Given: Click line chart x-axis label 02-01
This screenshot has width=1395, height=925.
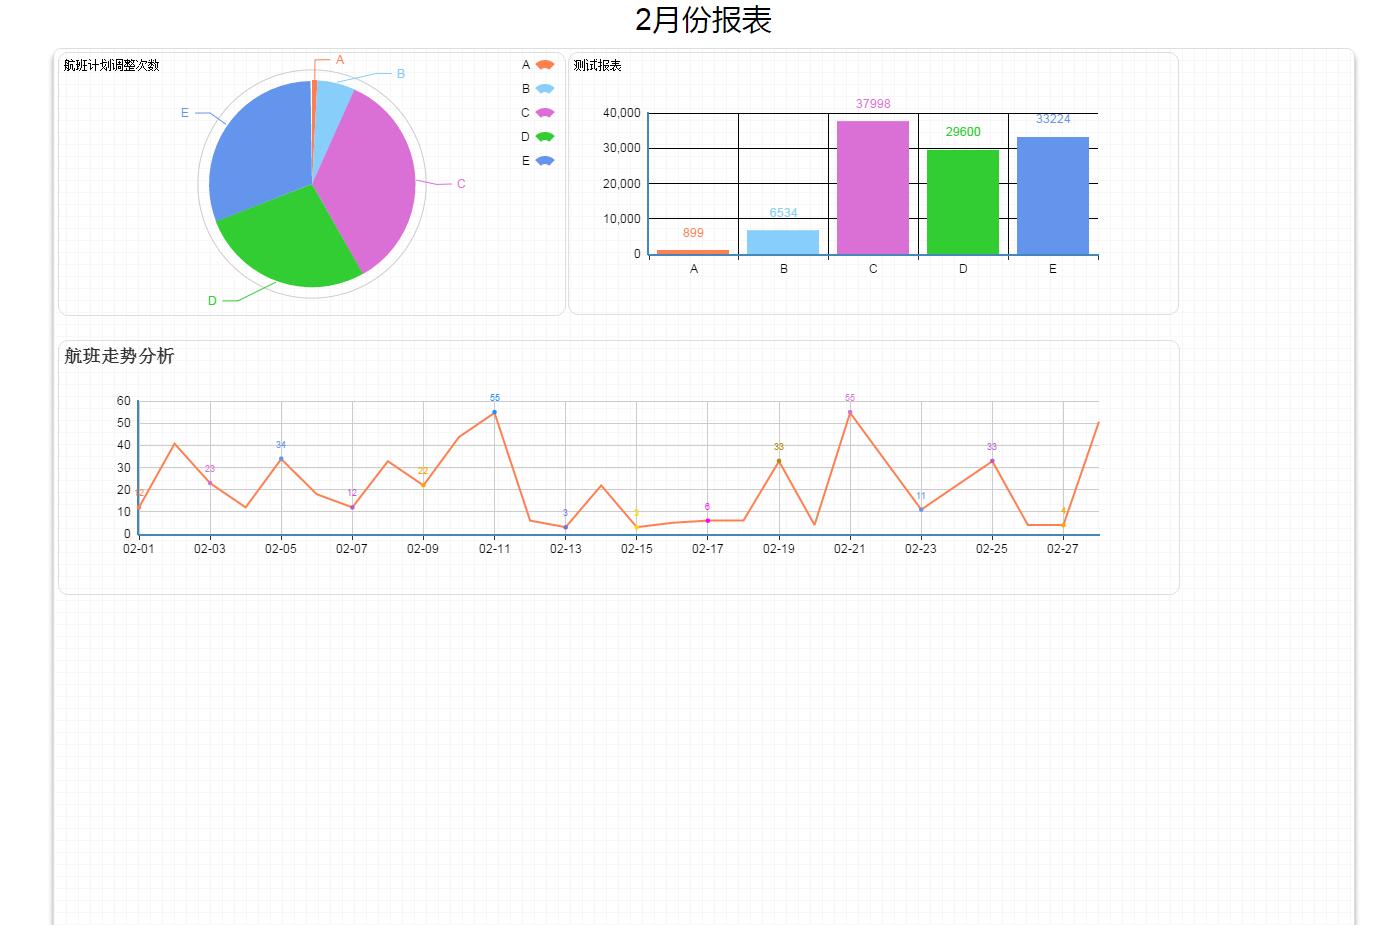Looking at the screenshot, I should pyautogui.click(x=139, y=549).
